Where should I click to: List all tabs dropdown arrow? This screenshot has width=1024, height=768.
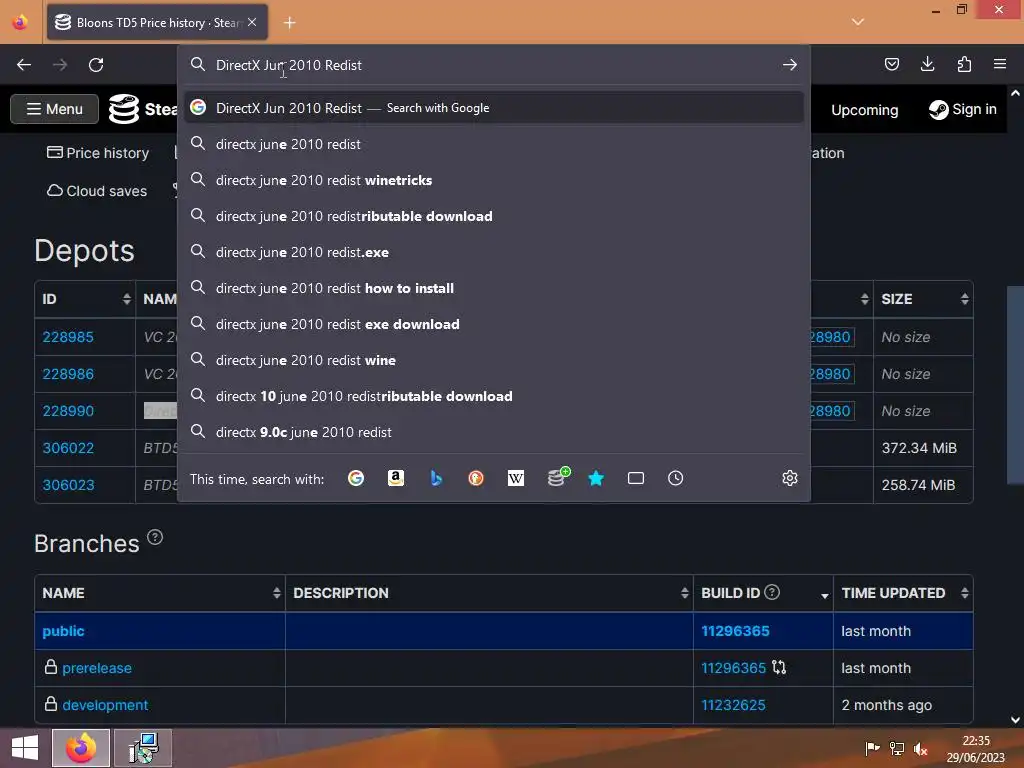pos(857,22)
